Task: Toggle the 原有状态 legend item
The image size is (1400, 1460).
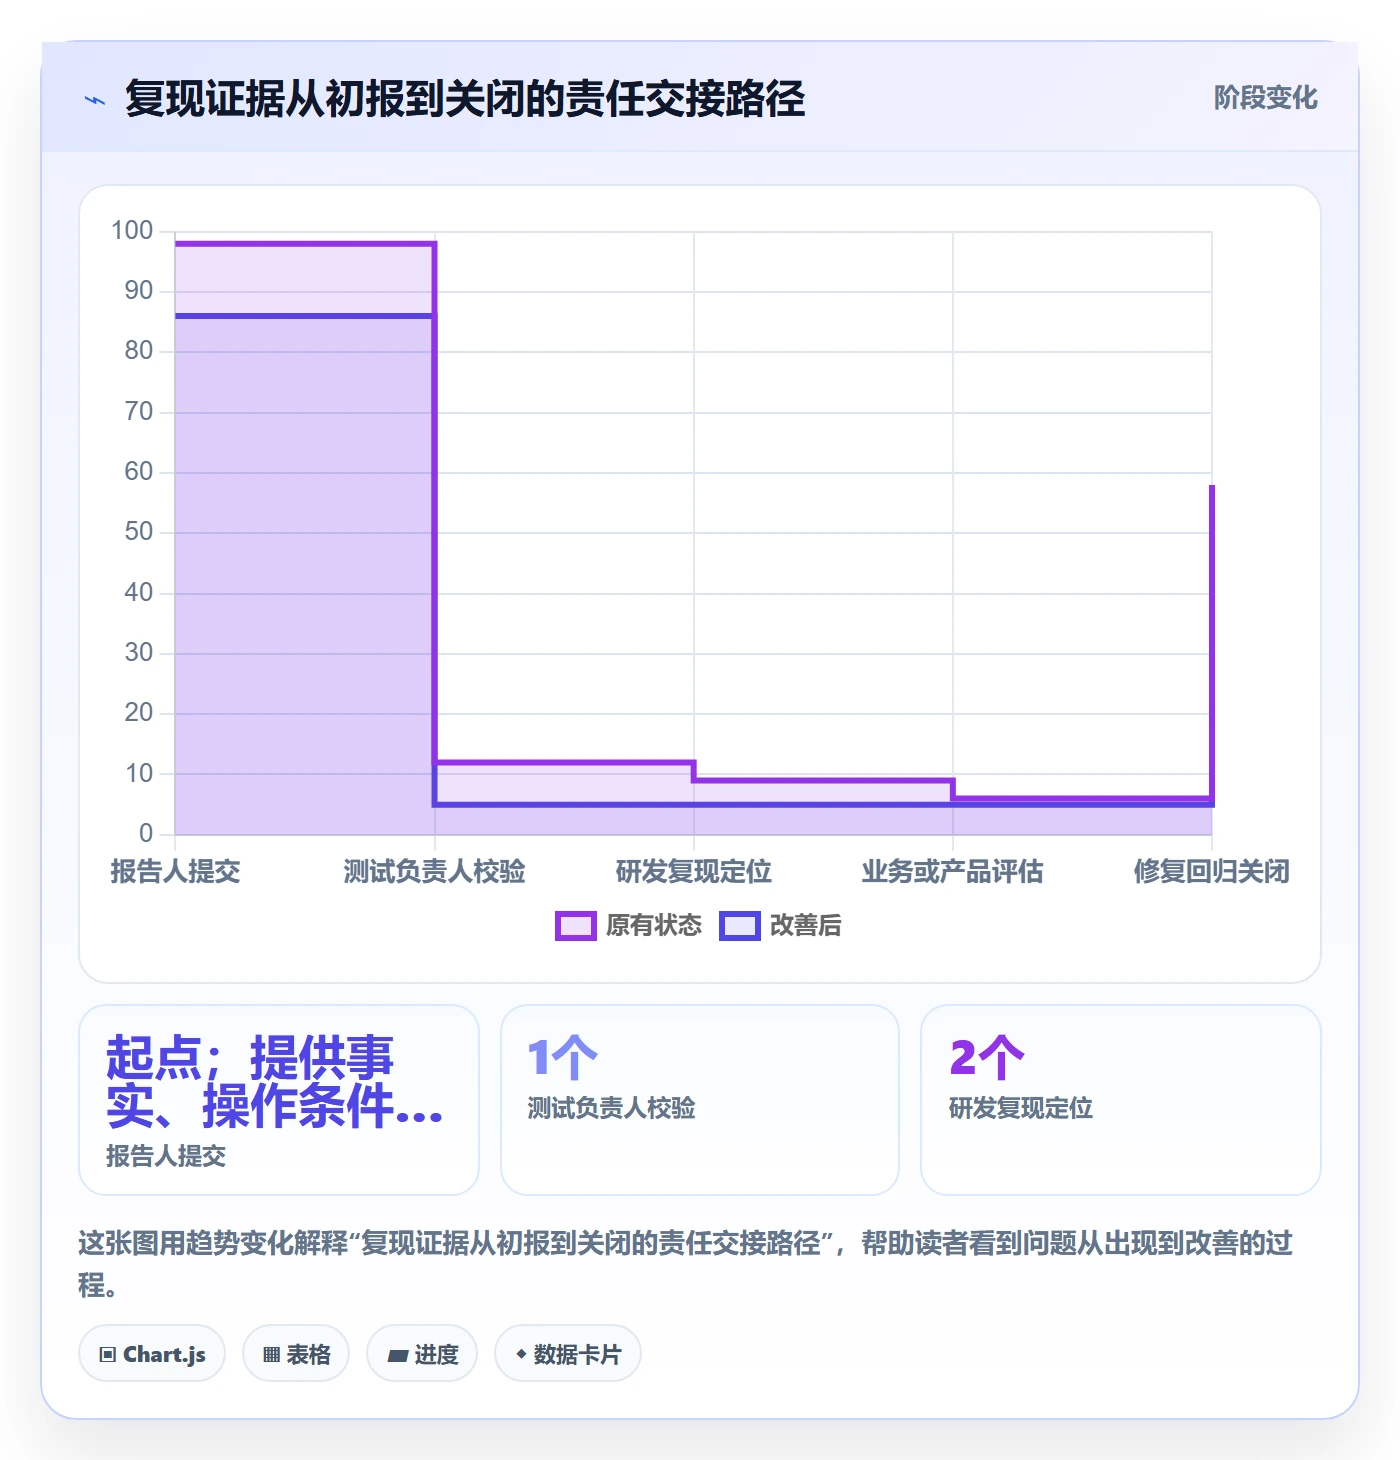Action: 628,925
